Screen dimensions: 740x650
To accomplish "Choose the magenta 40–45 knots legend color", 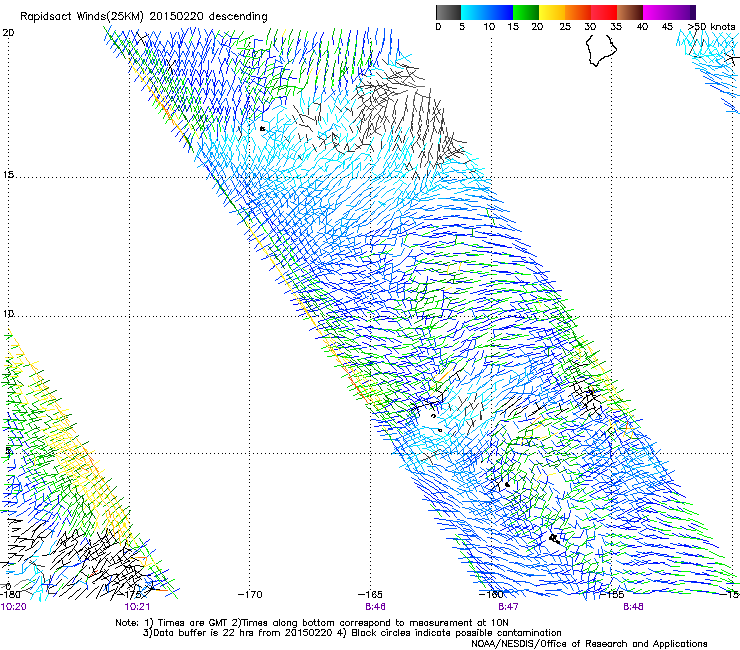I will tap(656, 12).
